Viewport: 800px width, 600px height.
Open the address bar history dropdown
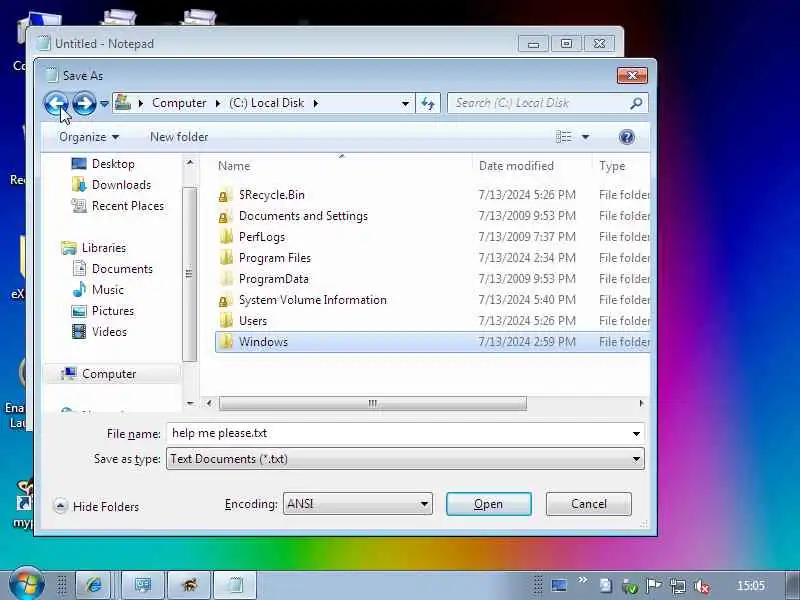tap(405, 104)
